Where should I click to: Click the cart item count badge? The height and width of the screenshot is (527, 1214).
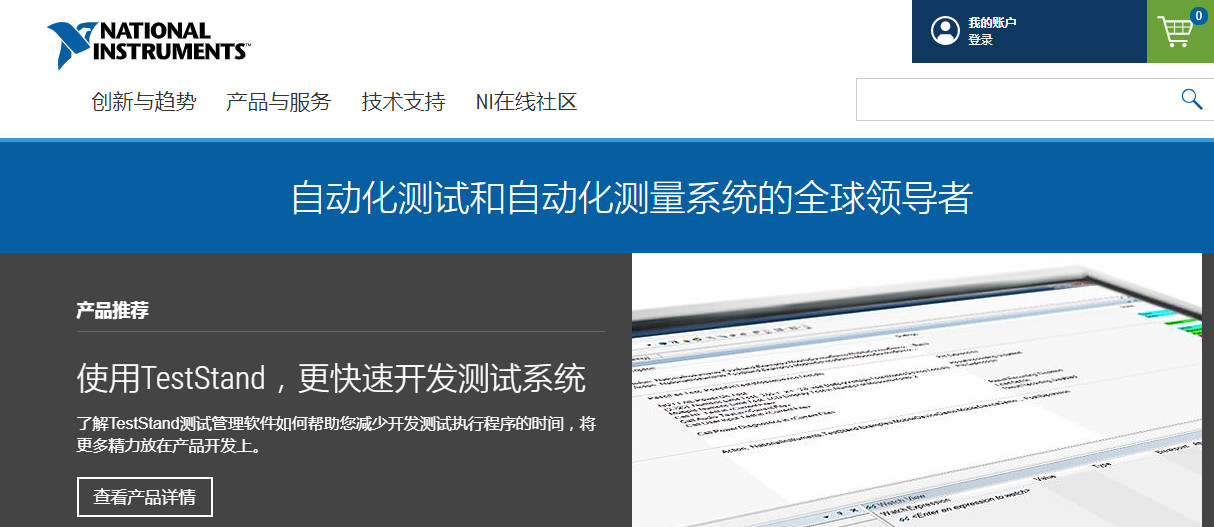point(1198,16)
